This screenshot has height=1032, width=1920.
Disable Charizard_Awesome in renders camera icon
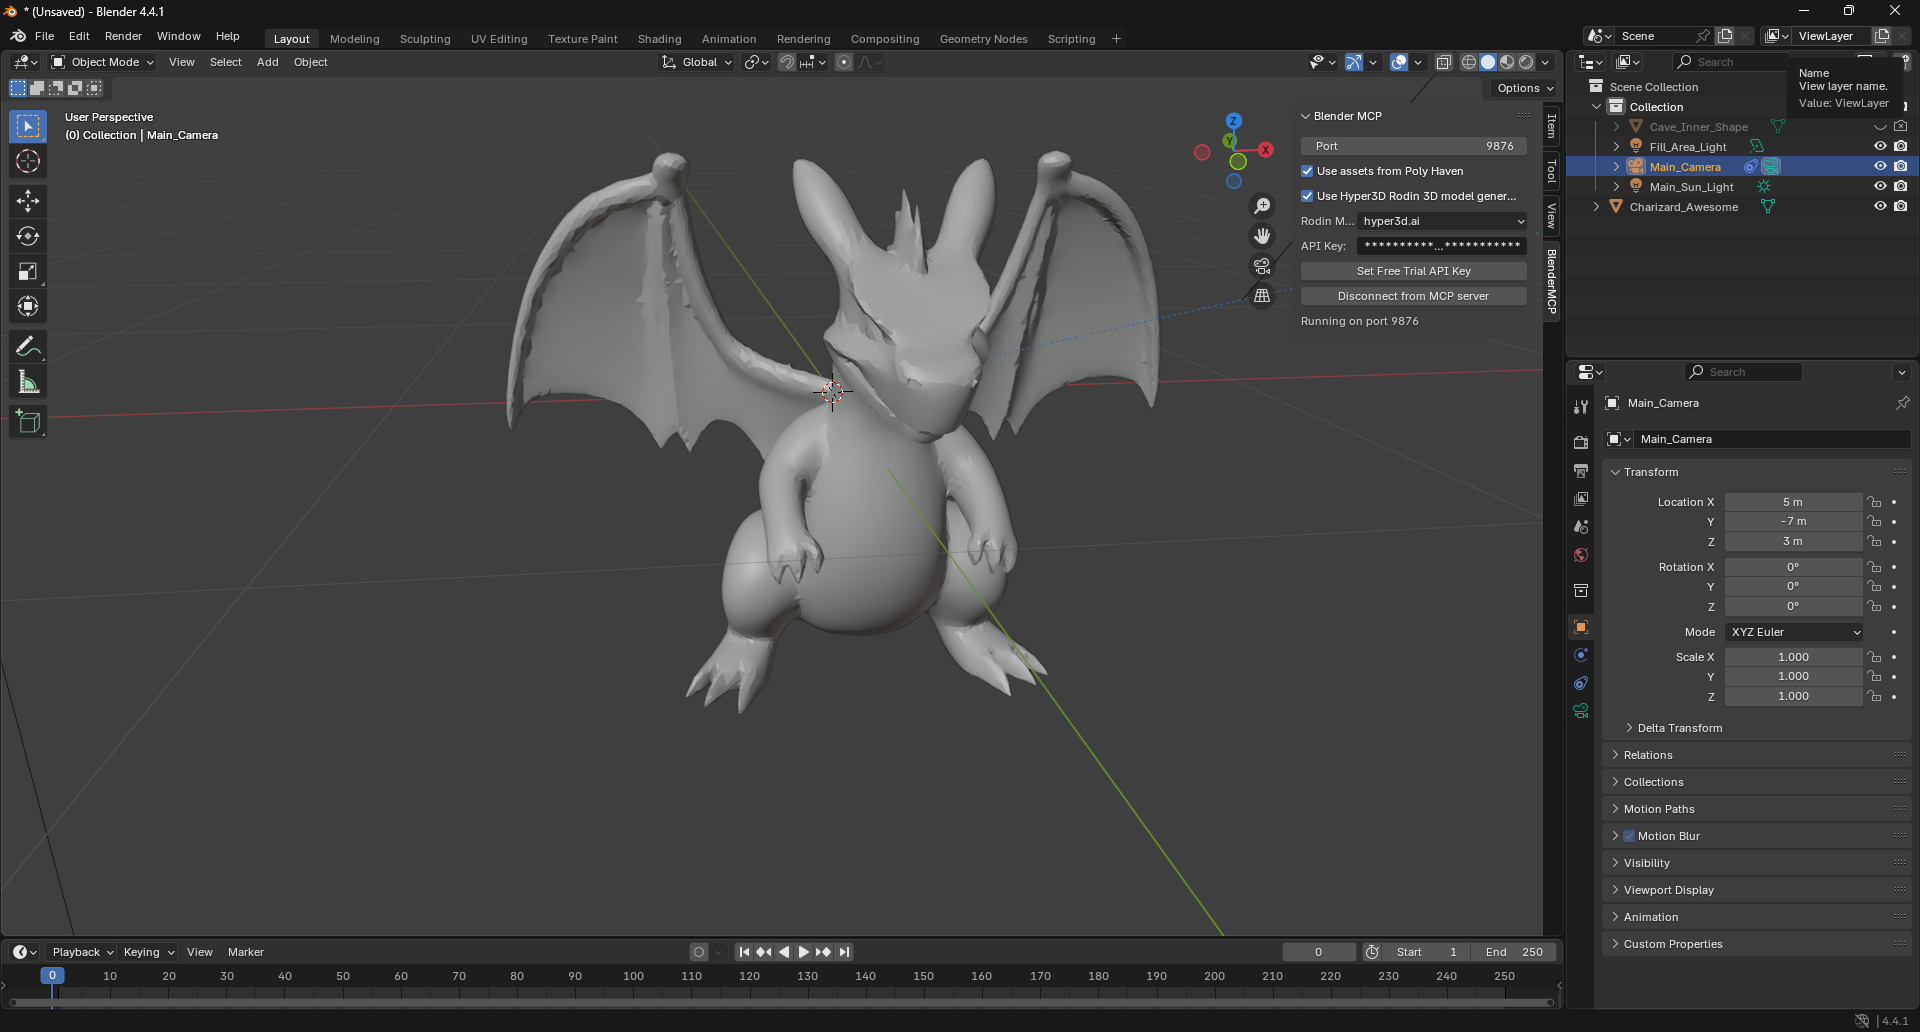[x=1900, y=206]
